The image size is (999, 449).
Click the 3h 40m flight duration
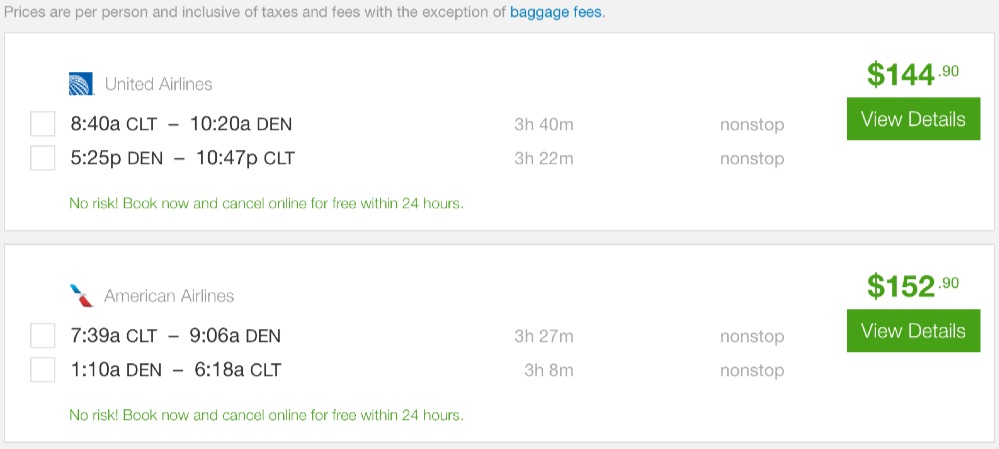pyautogui.click(x=544, y=125)
